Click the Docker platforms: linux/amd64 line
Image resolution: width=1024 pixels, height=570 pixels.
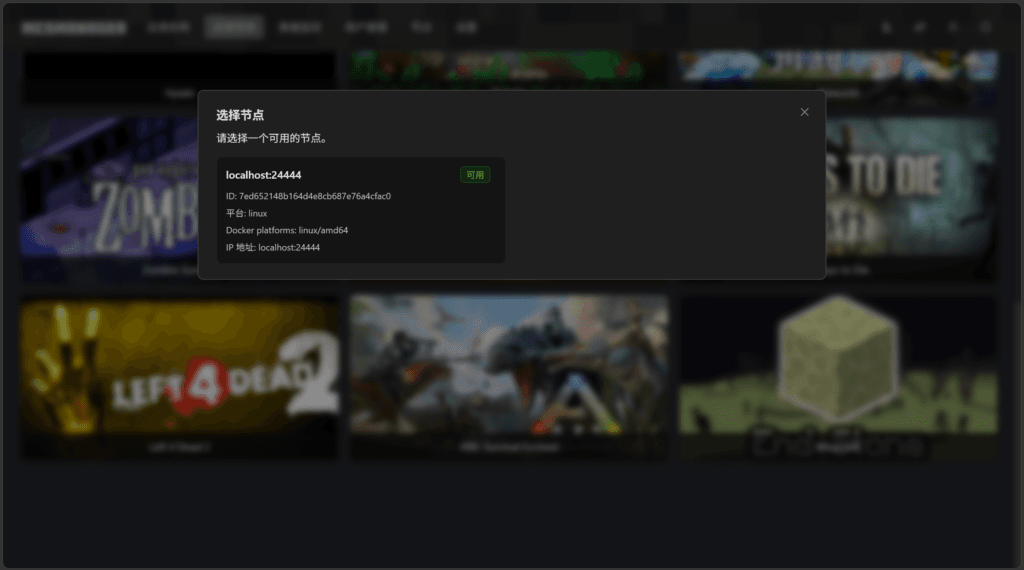click(287, 230)
